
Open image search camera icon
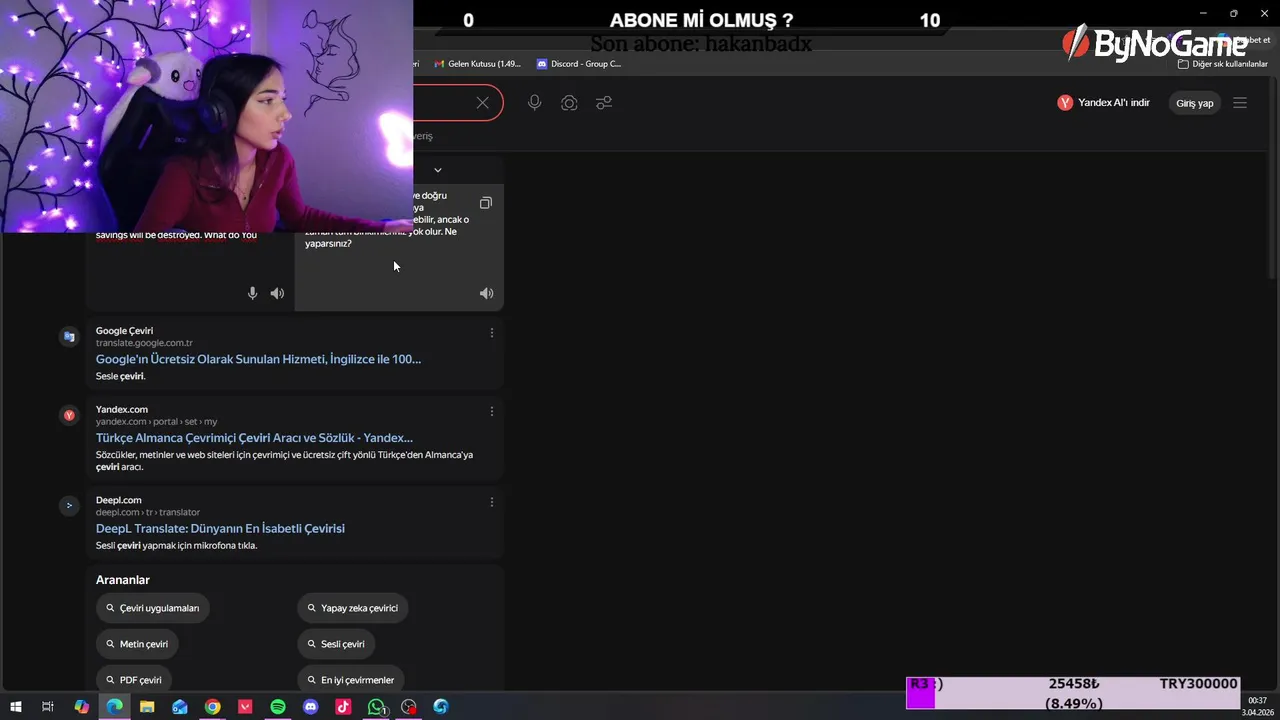[x=569, y=103]
